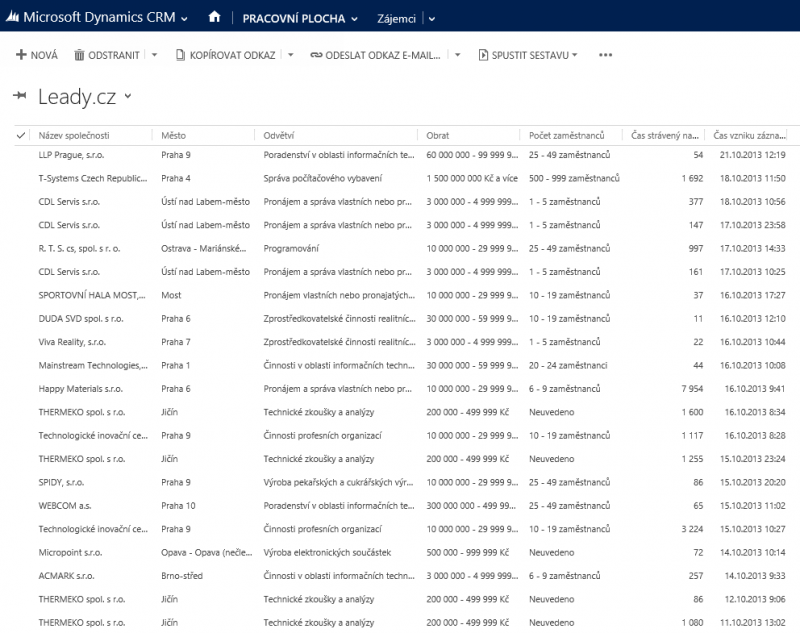Click the plus icon for NOVÁ
This screenshot has height=633, width=800.
[x=21, y=55]
